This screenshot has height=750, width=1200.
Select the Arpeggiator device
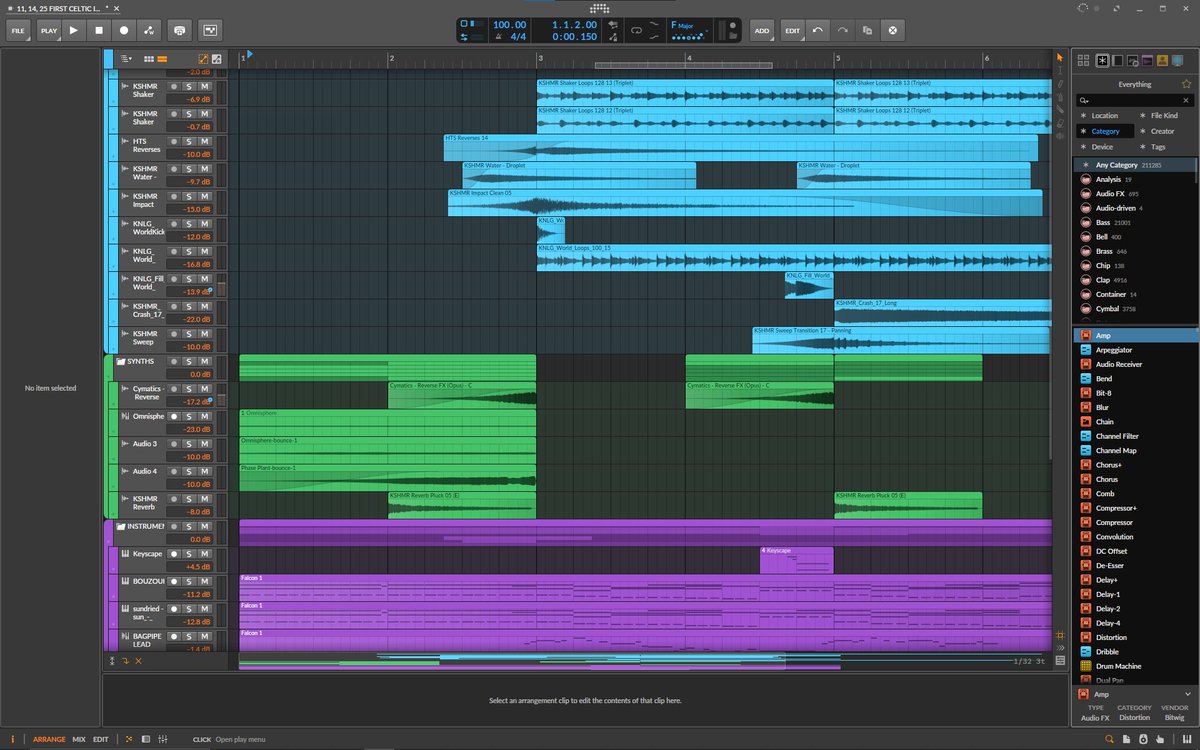pyautogui.click(x=1136, y=350)
